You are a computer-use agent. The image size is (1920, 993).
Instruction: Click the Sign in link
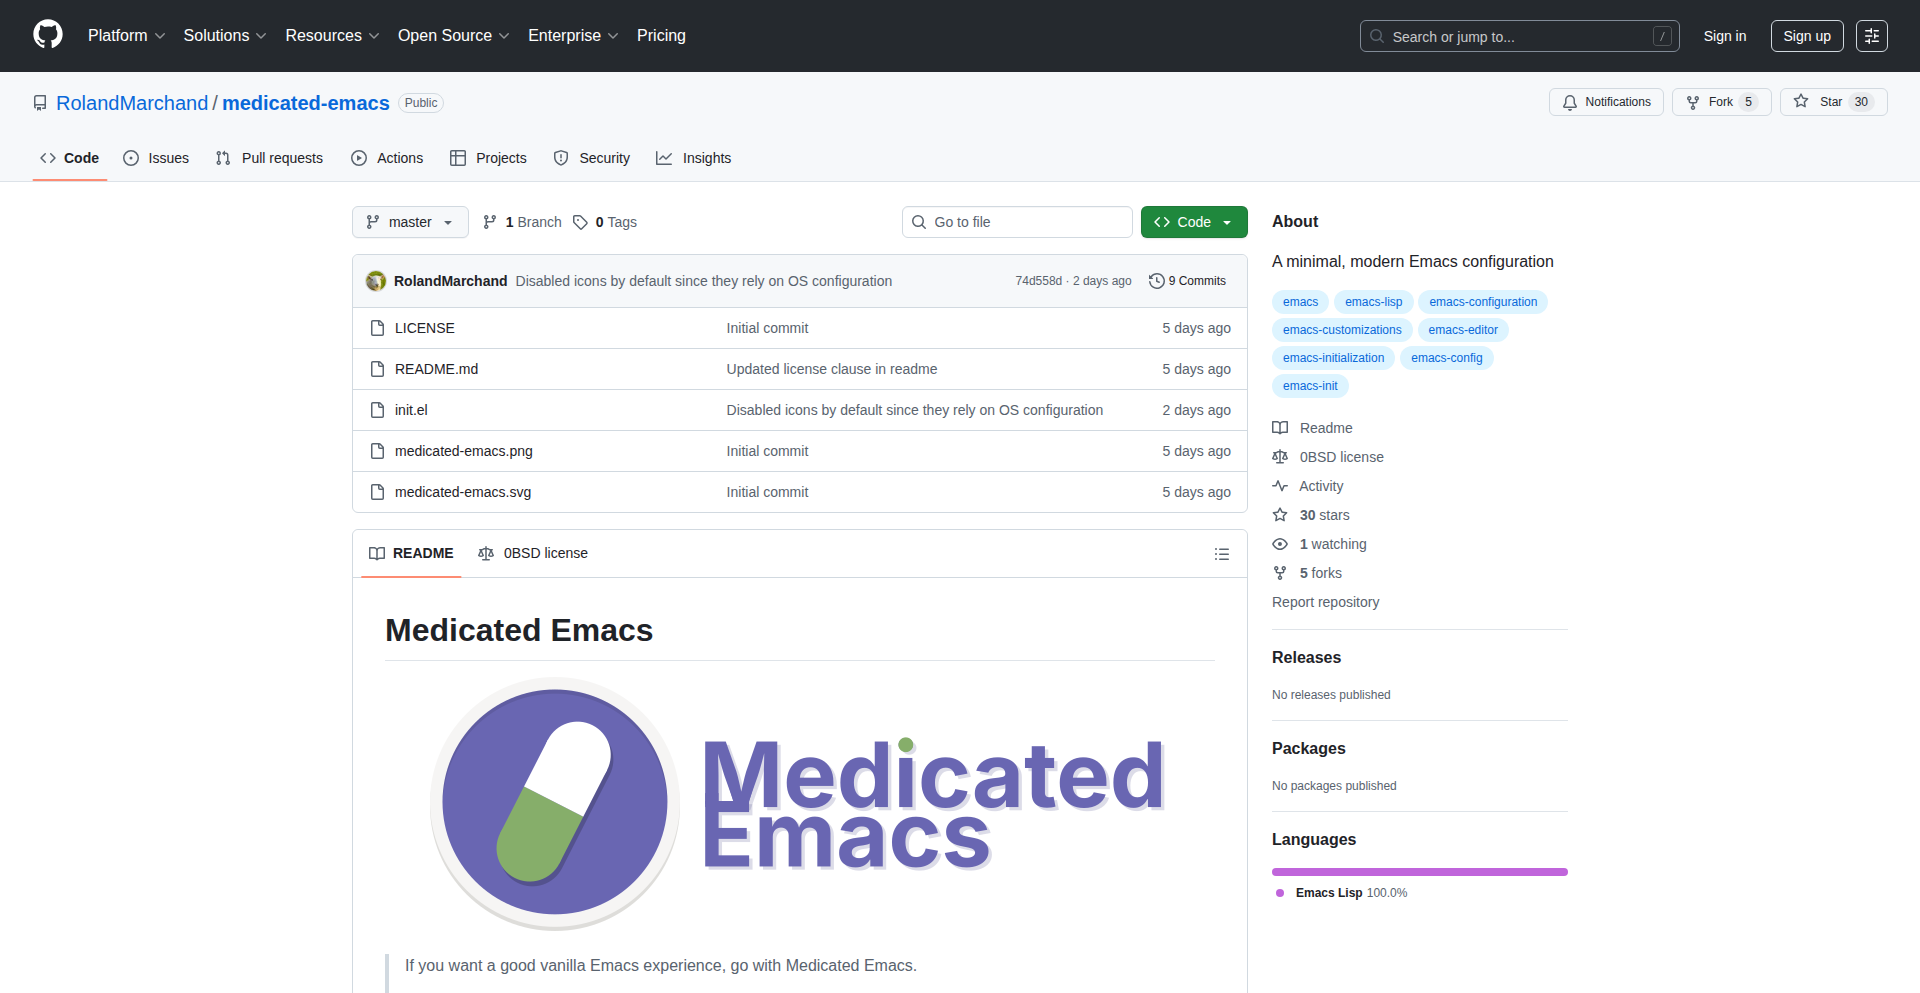pyautogui.click(x=1725, y=36)
